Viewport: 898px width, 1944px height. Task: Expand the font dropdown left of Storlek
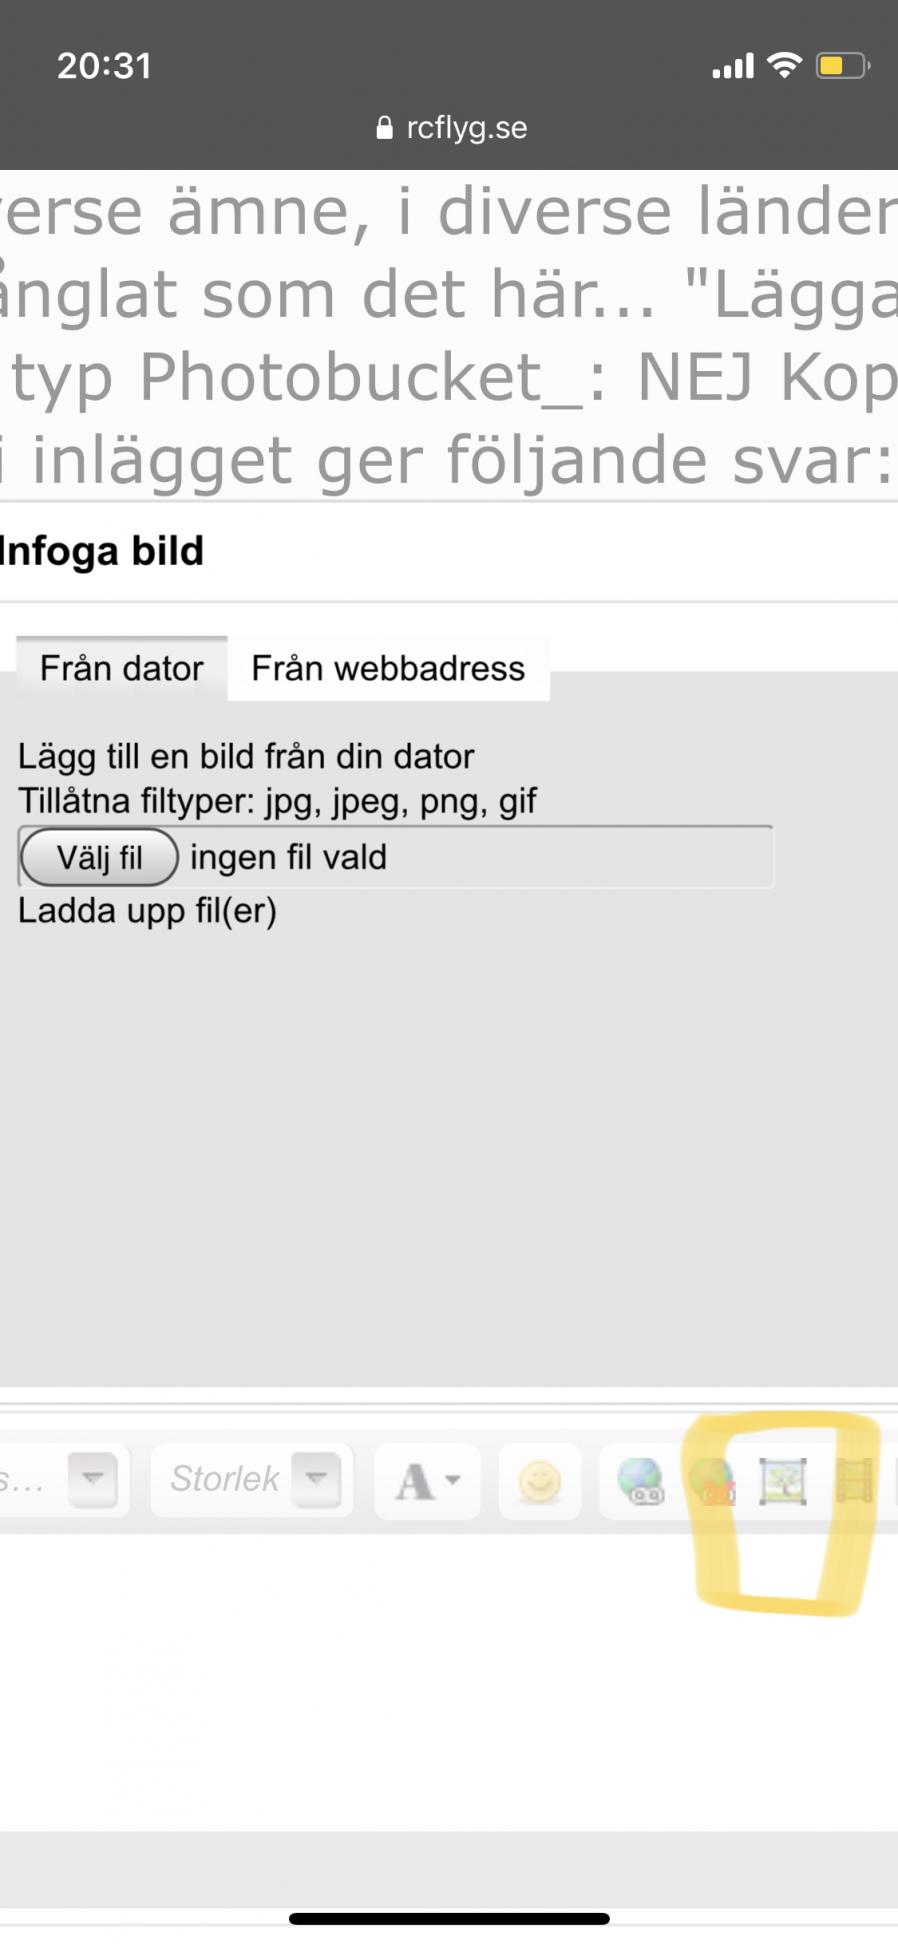92,1479
